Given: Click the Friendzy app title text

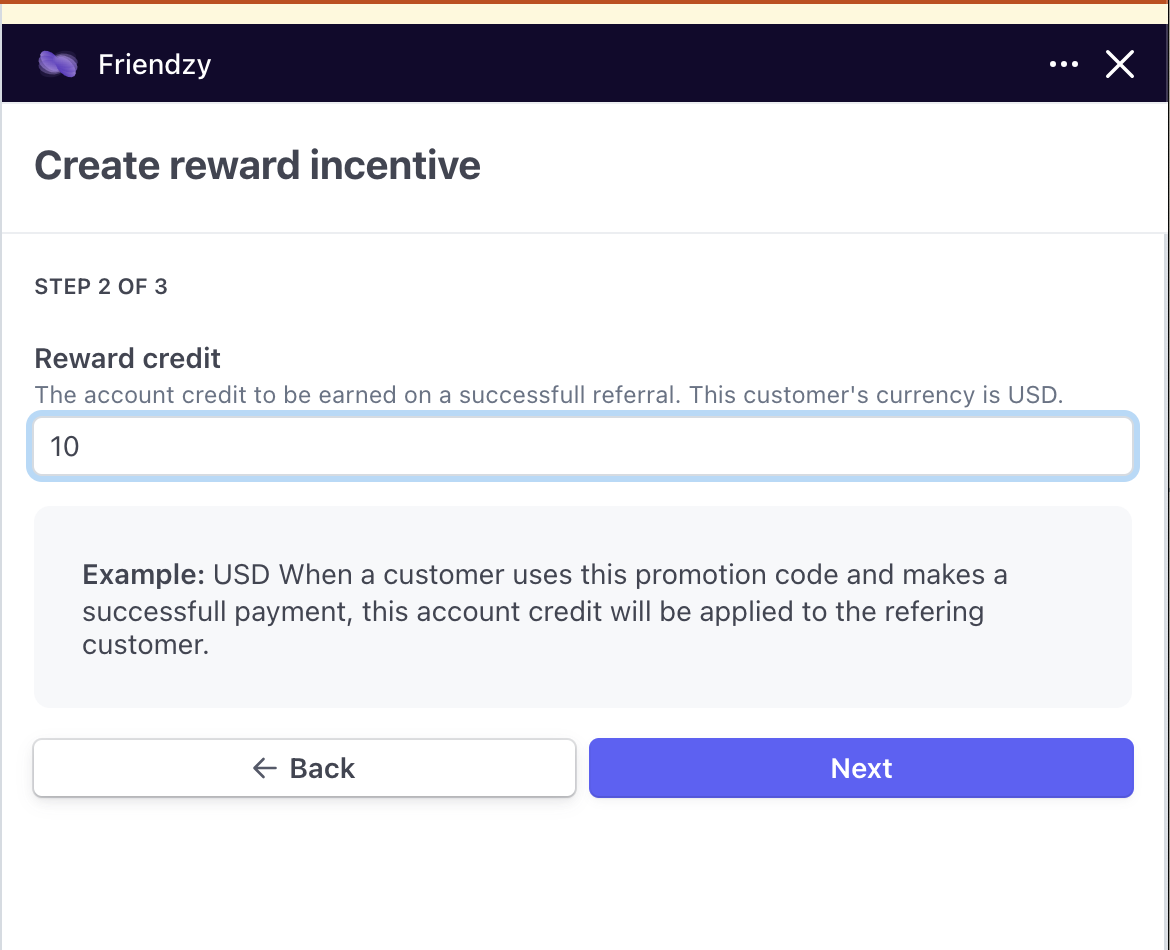Looking at the screenshot, I should (155, 64).
